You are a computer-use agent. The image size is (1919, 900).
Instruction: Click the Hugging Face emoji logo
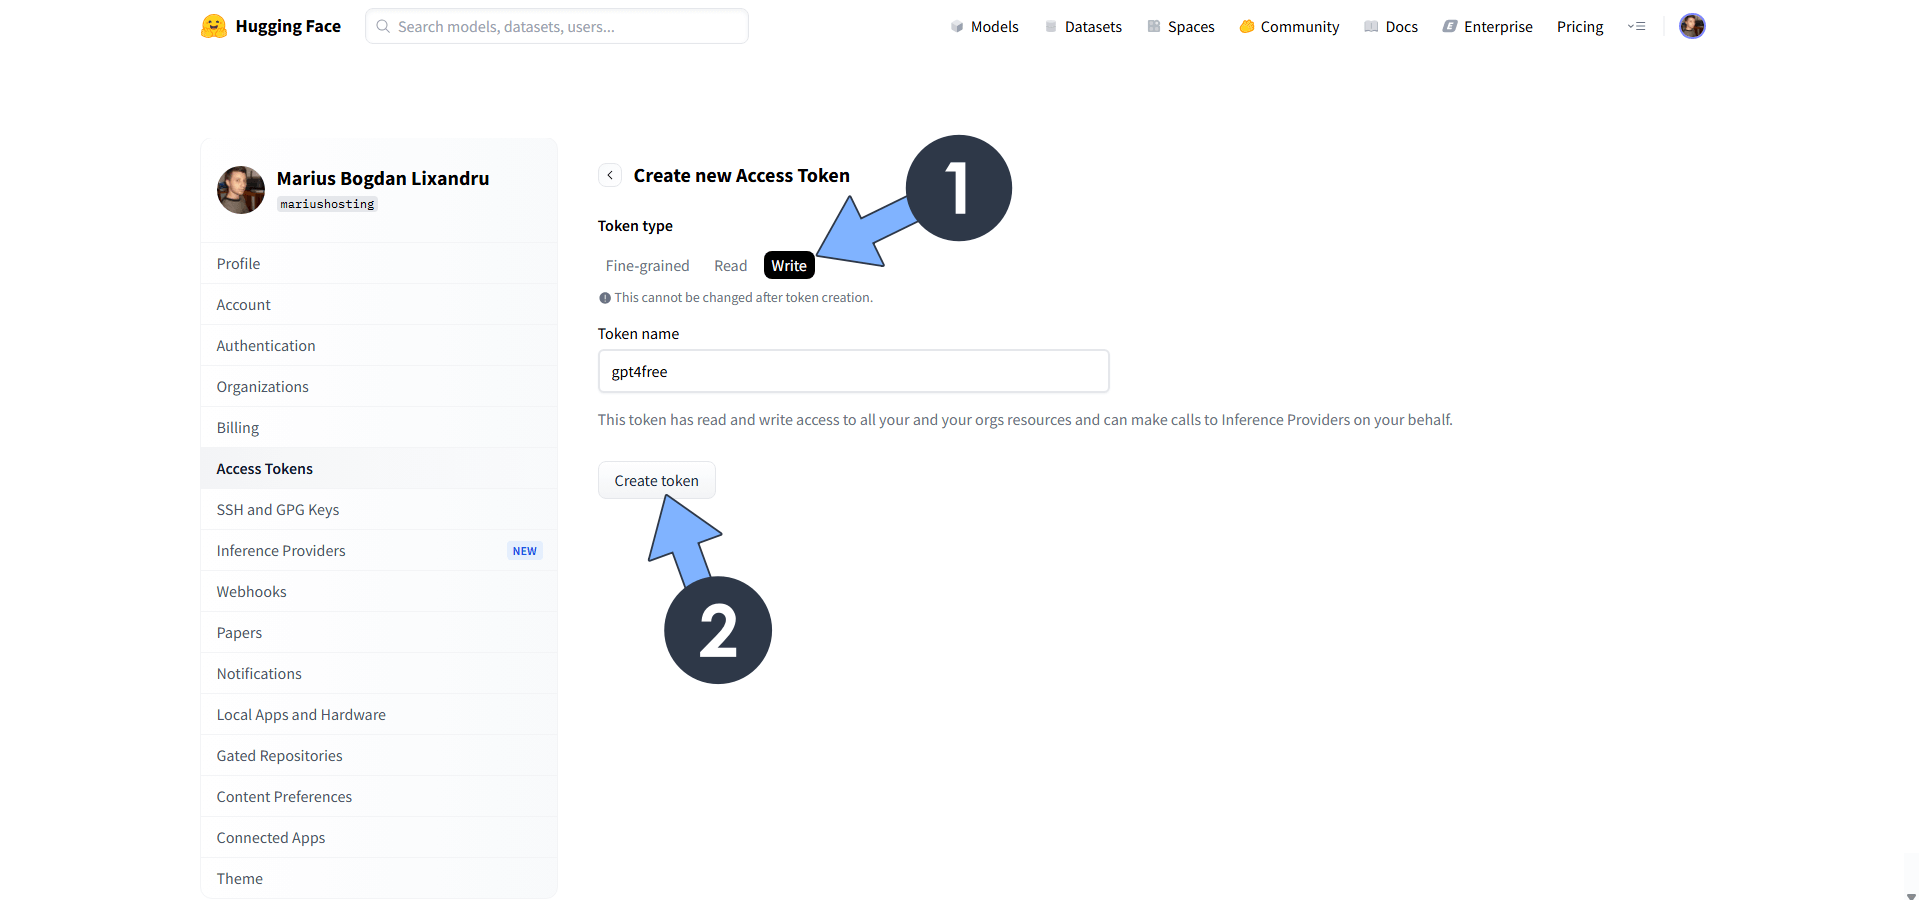pyautogui.click(x=214, y=26)
